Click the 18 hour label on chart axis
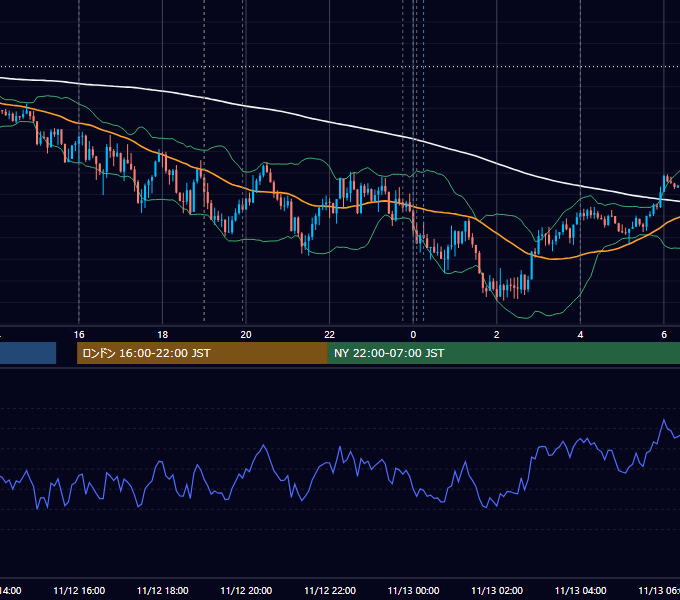 tap(163, 335)
